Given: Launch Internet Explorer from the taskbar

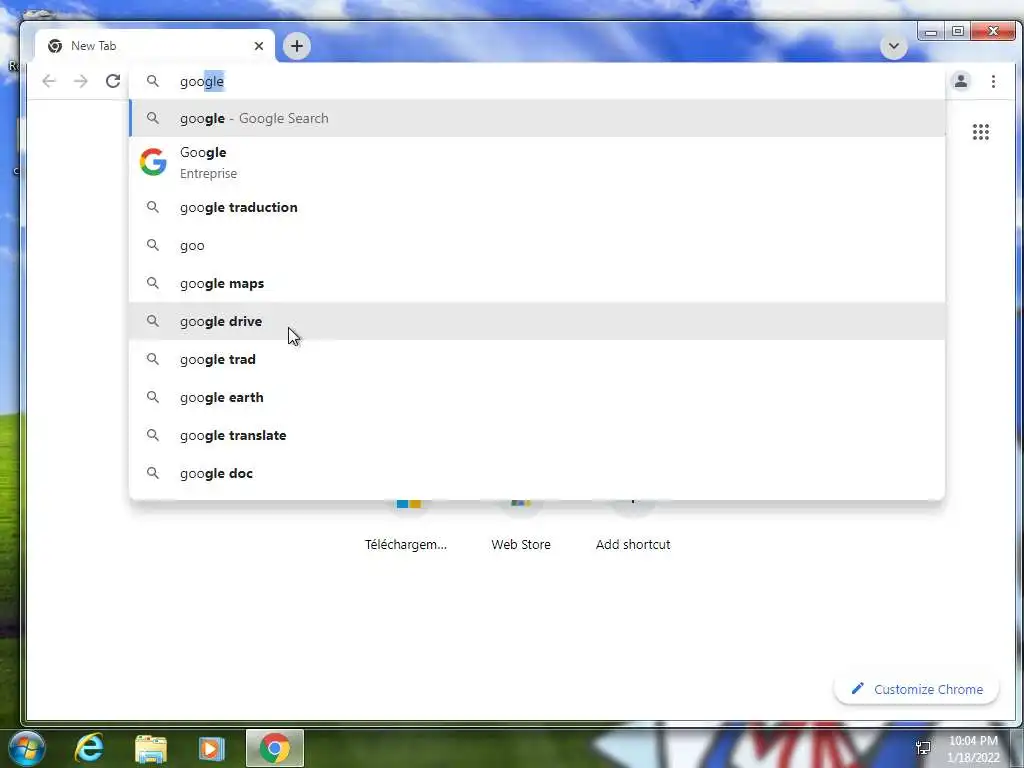Looking at the screenshot, I should click(89, 748).
